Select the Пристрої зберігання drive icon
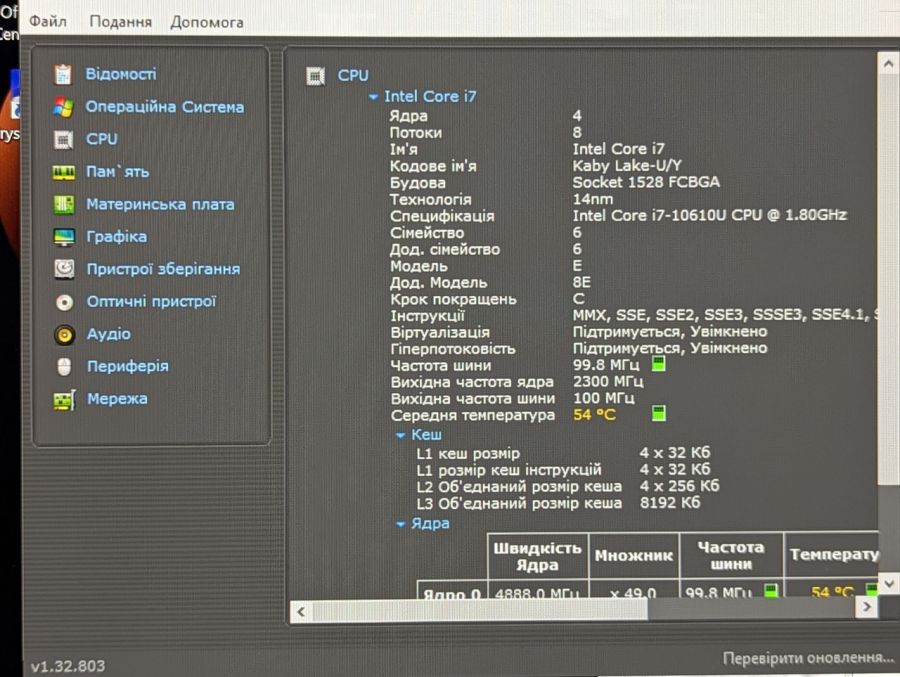The width and height of the screenshot is (900, 677). [x=64, y=269]
